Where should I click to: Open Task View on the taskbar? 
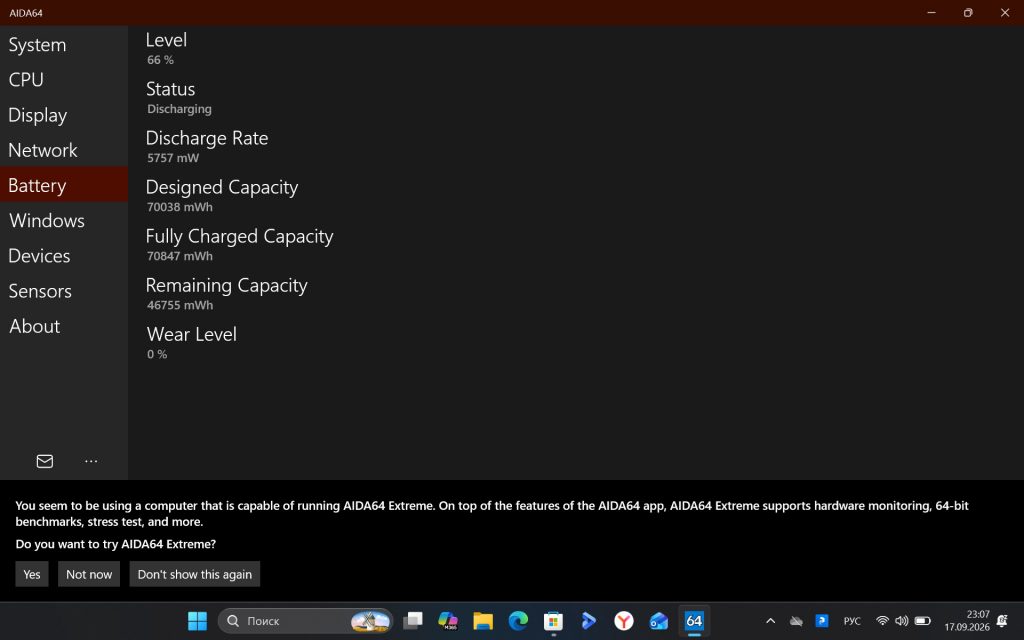[x=413, y=620]
